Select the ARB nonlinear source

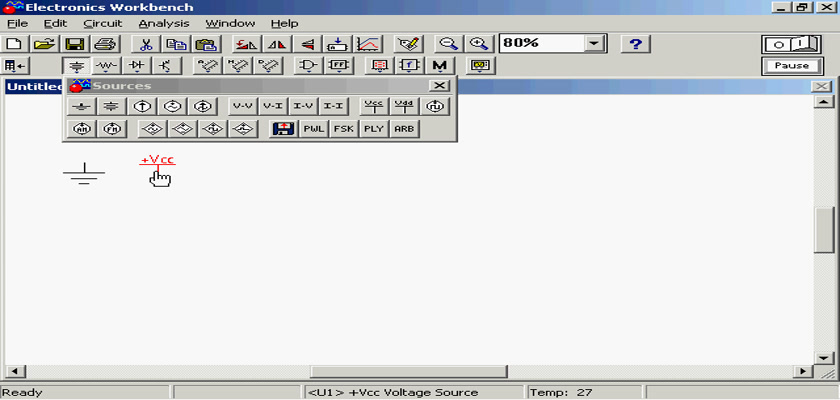404,129
